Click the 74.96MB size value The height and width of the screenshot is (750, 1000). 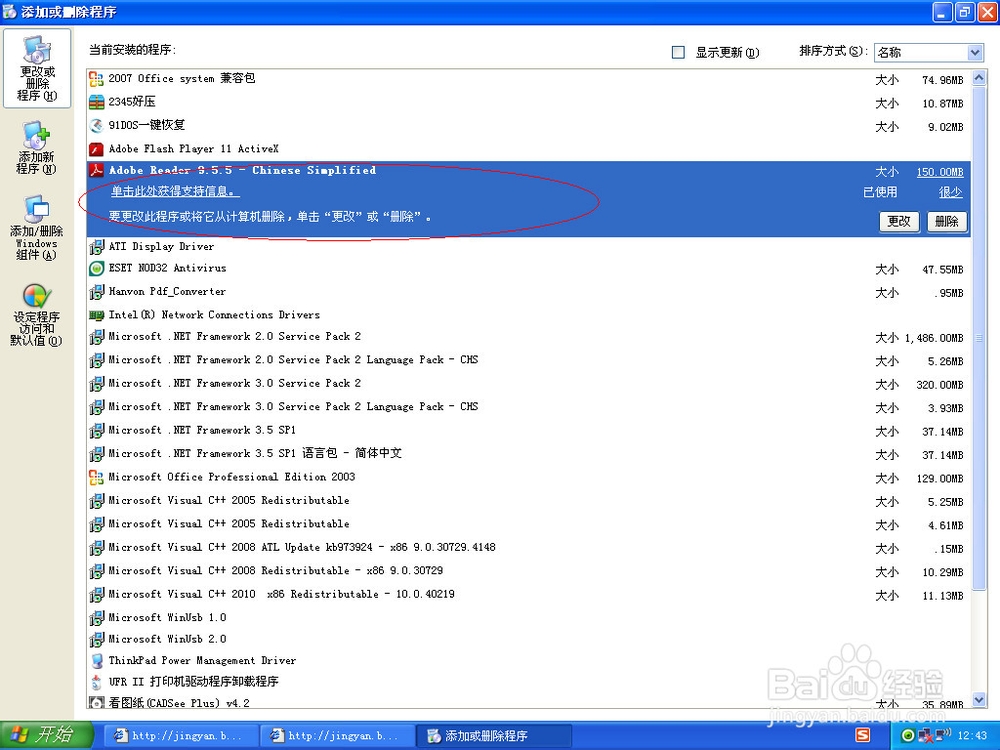click(943, 80)
